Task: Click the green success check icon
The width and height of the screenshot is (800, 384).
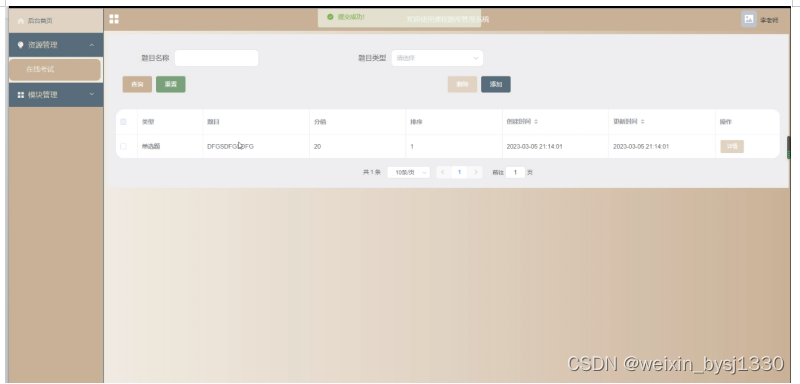Action: pos(330,17)
